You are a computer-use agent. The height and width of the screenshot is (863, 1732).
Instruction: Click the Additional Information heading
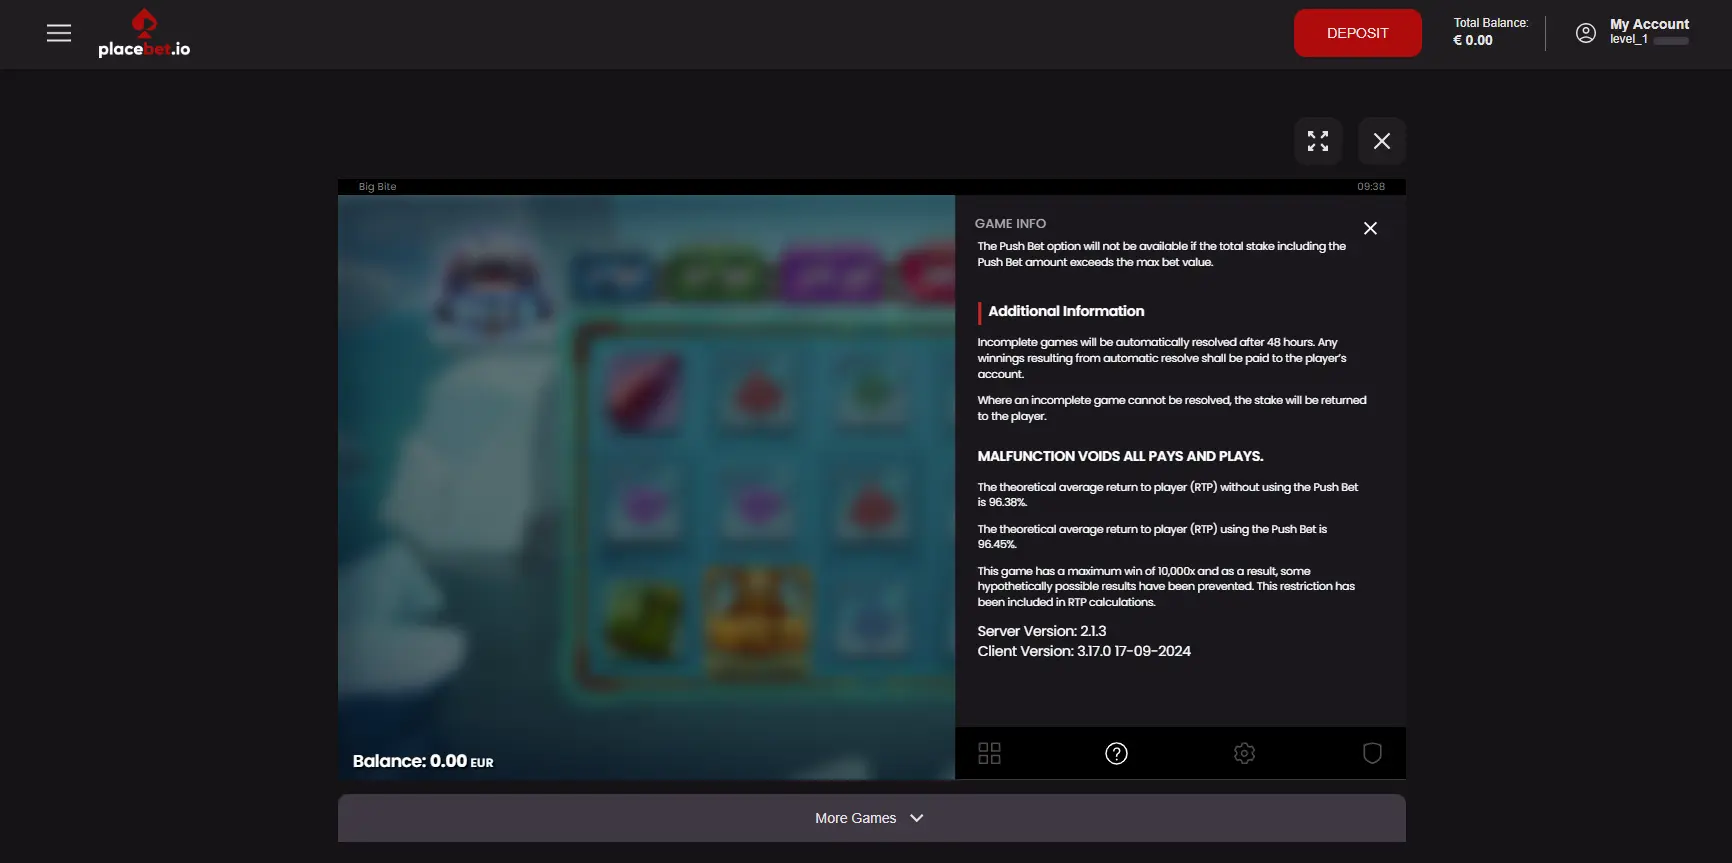pos(1066,311)
